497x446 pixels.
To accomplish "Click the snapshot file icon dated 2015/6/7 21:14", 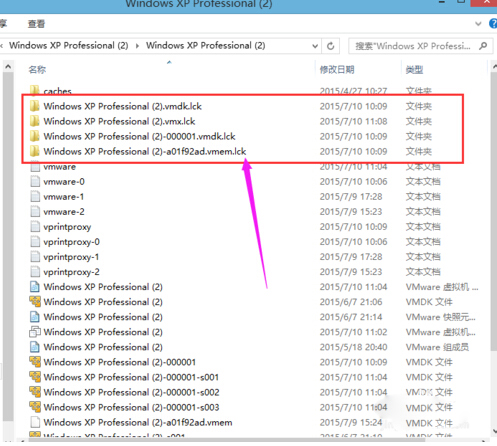I will coord(35,317).
